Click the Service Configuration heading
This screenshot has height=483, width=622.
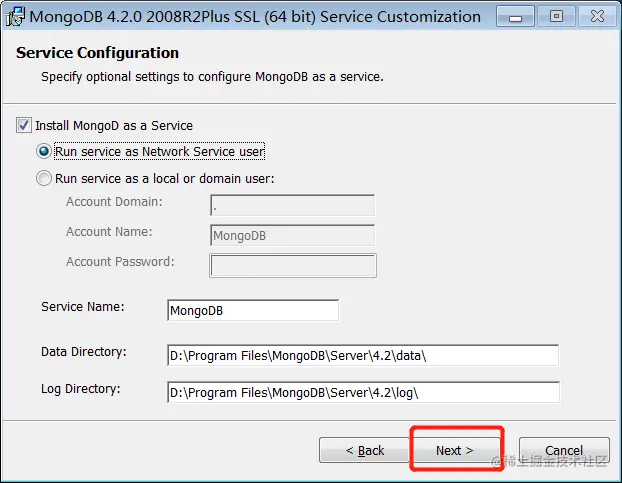click(98, 53)
